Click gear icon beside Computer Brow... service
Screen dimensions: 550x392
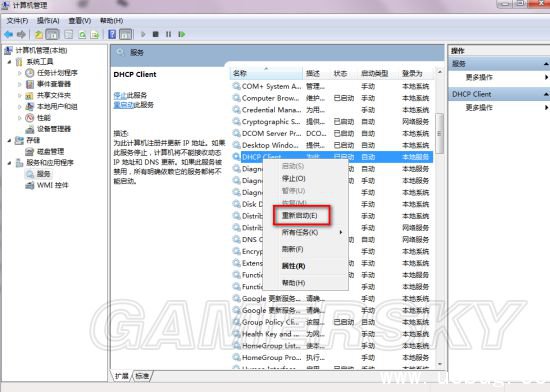tap(237, 98)
